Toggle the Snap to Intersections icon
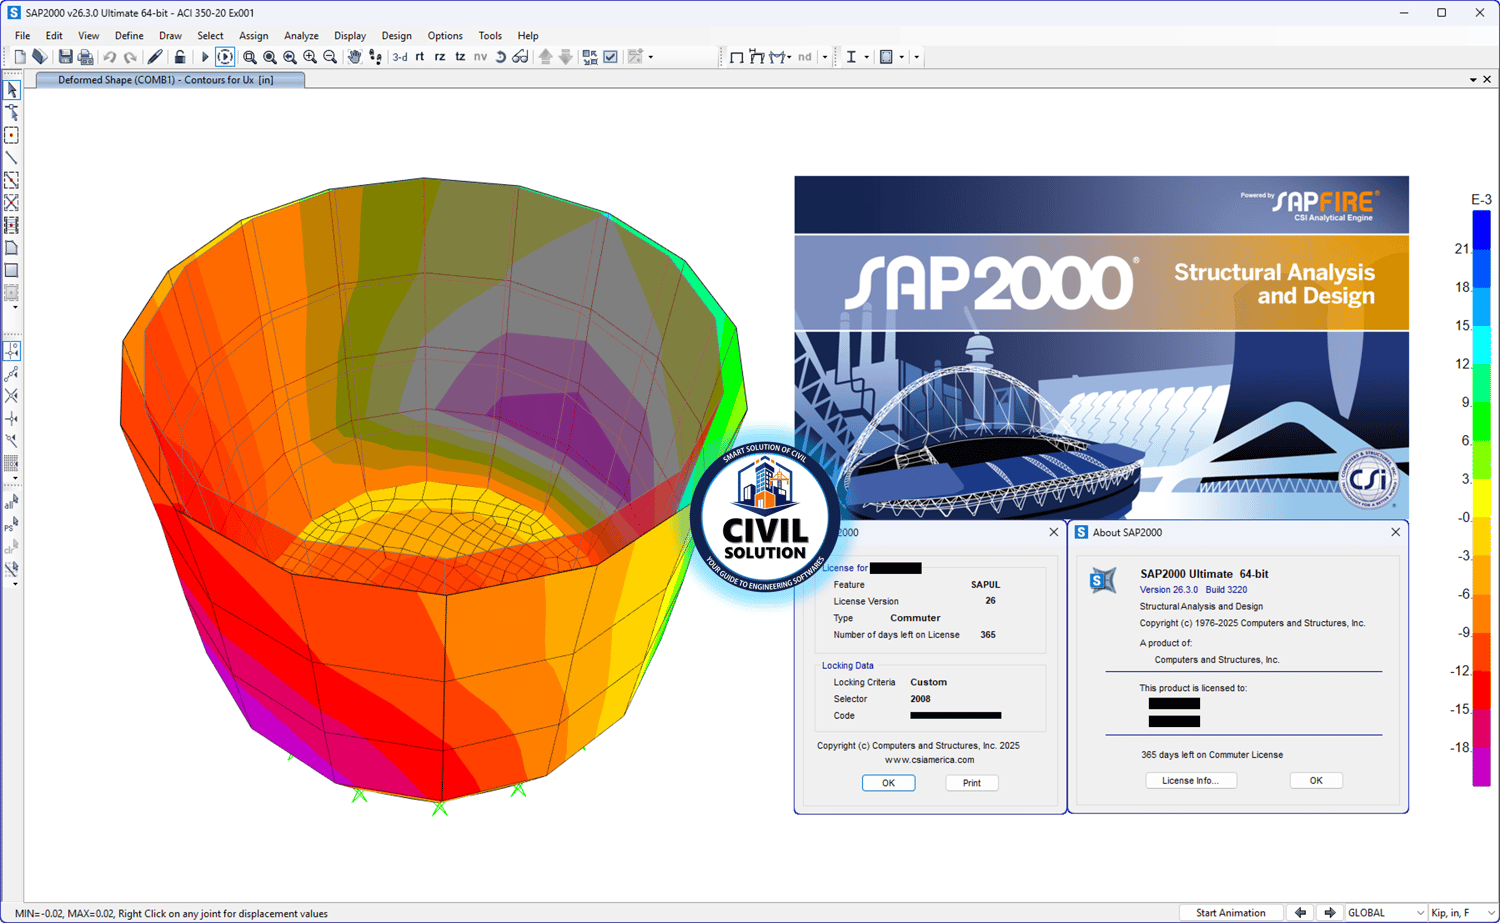 pos(12,396)
